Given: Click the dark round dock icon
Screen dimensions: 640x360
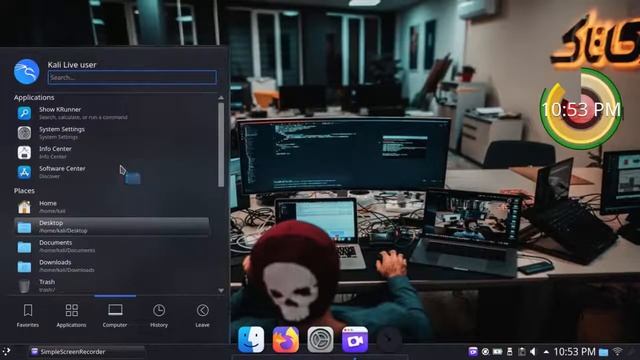Looking at the screenshot, I should point(389,339).
